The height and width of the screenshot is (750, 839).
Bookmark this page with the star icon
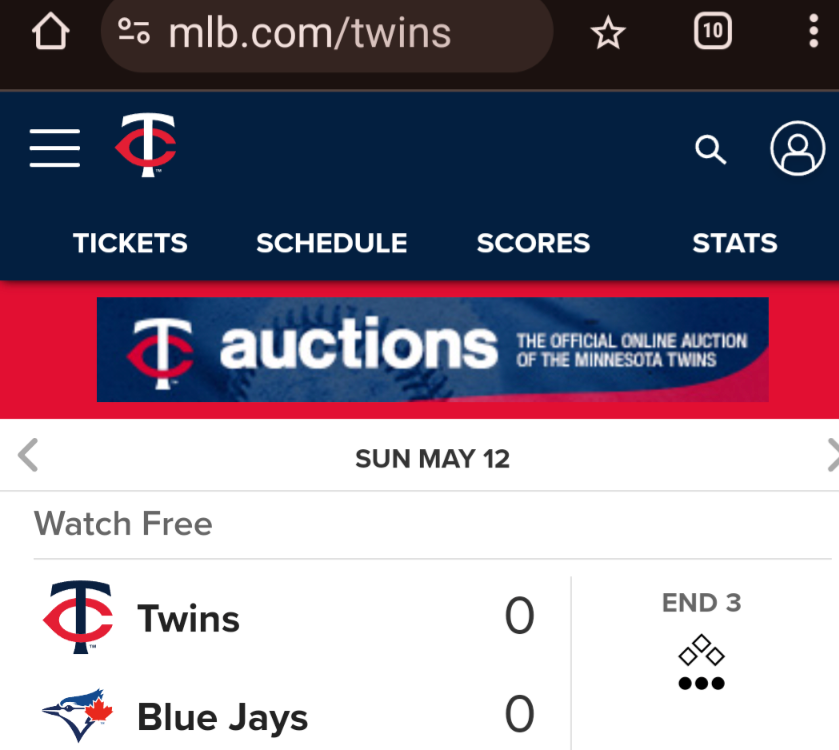pyautogui.click(x=607, y=33)
